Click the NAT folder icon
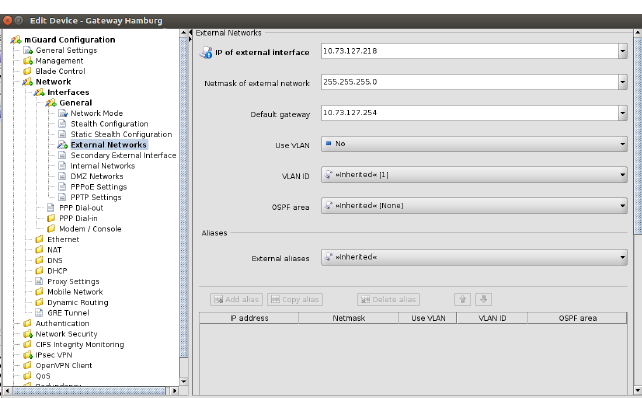This screenshot has width=642, height=398. click(39, 250)
